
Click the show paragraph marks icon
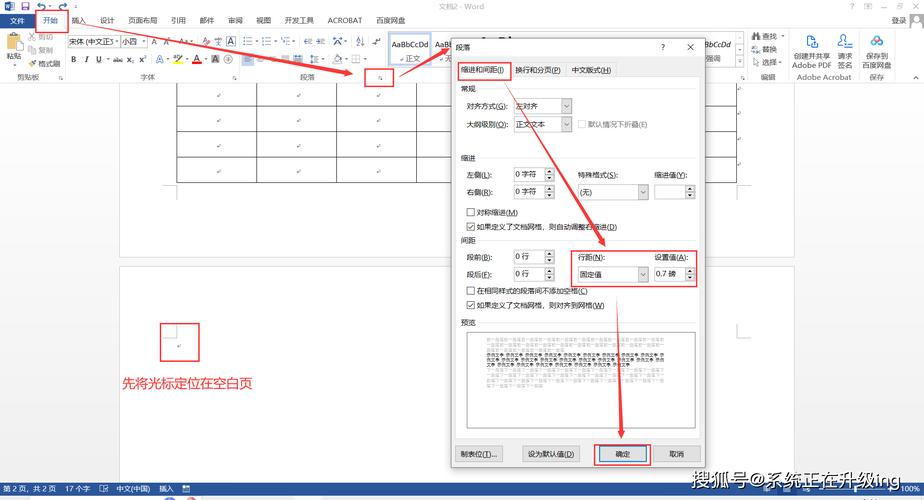(377, 41)
